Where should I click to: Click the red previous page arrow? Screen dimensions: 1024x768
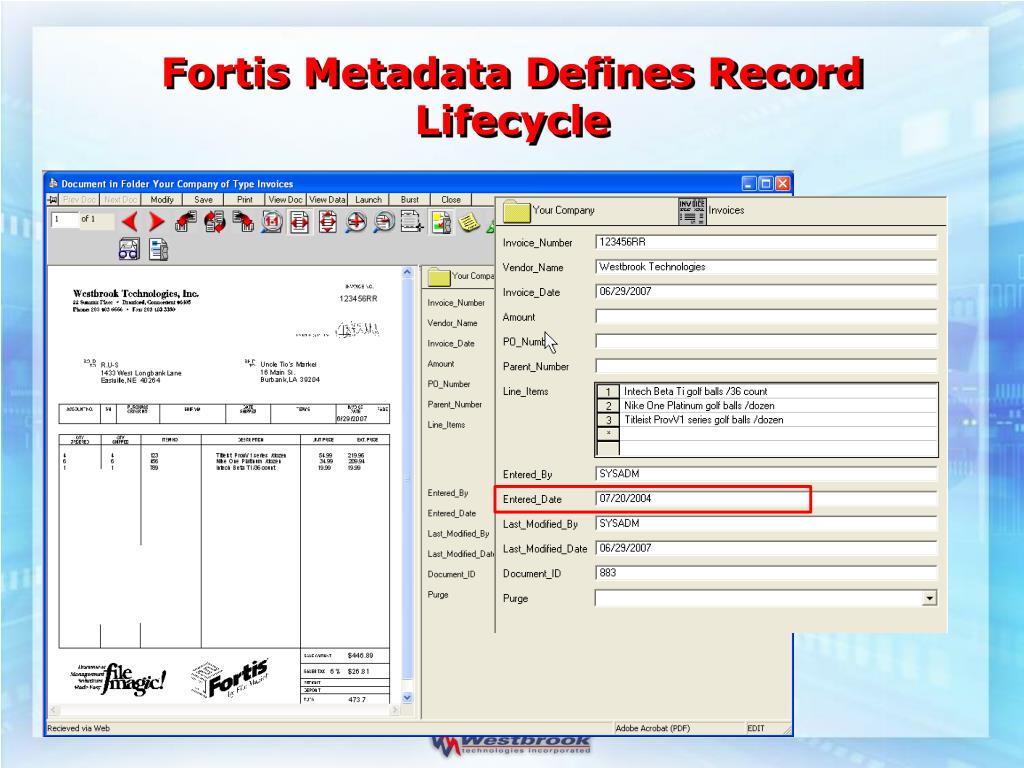pos(129,222)
